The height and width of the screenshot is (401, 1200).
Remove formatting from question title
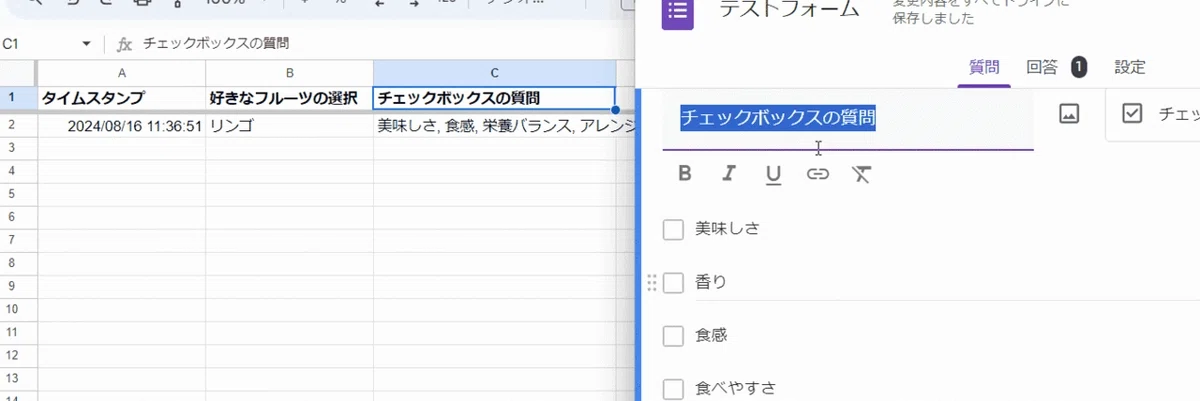click(x=862, y=174)
